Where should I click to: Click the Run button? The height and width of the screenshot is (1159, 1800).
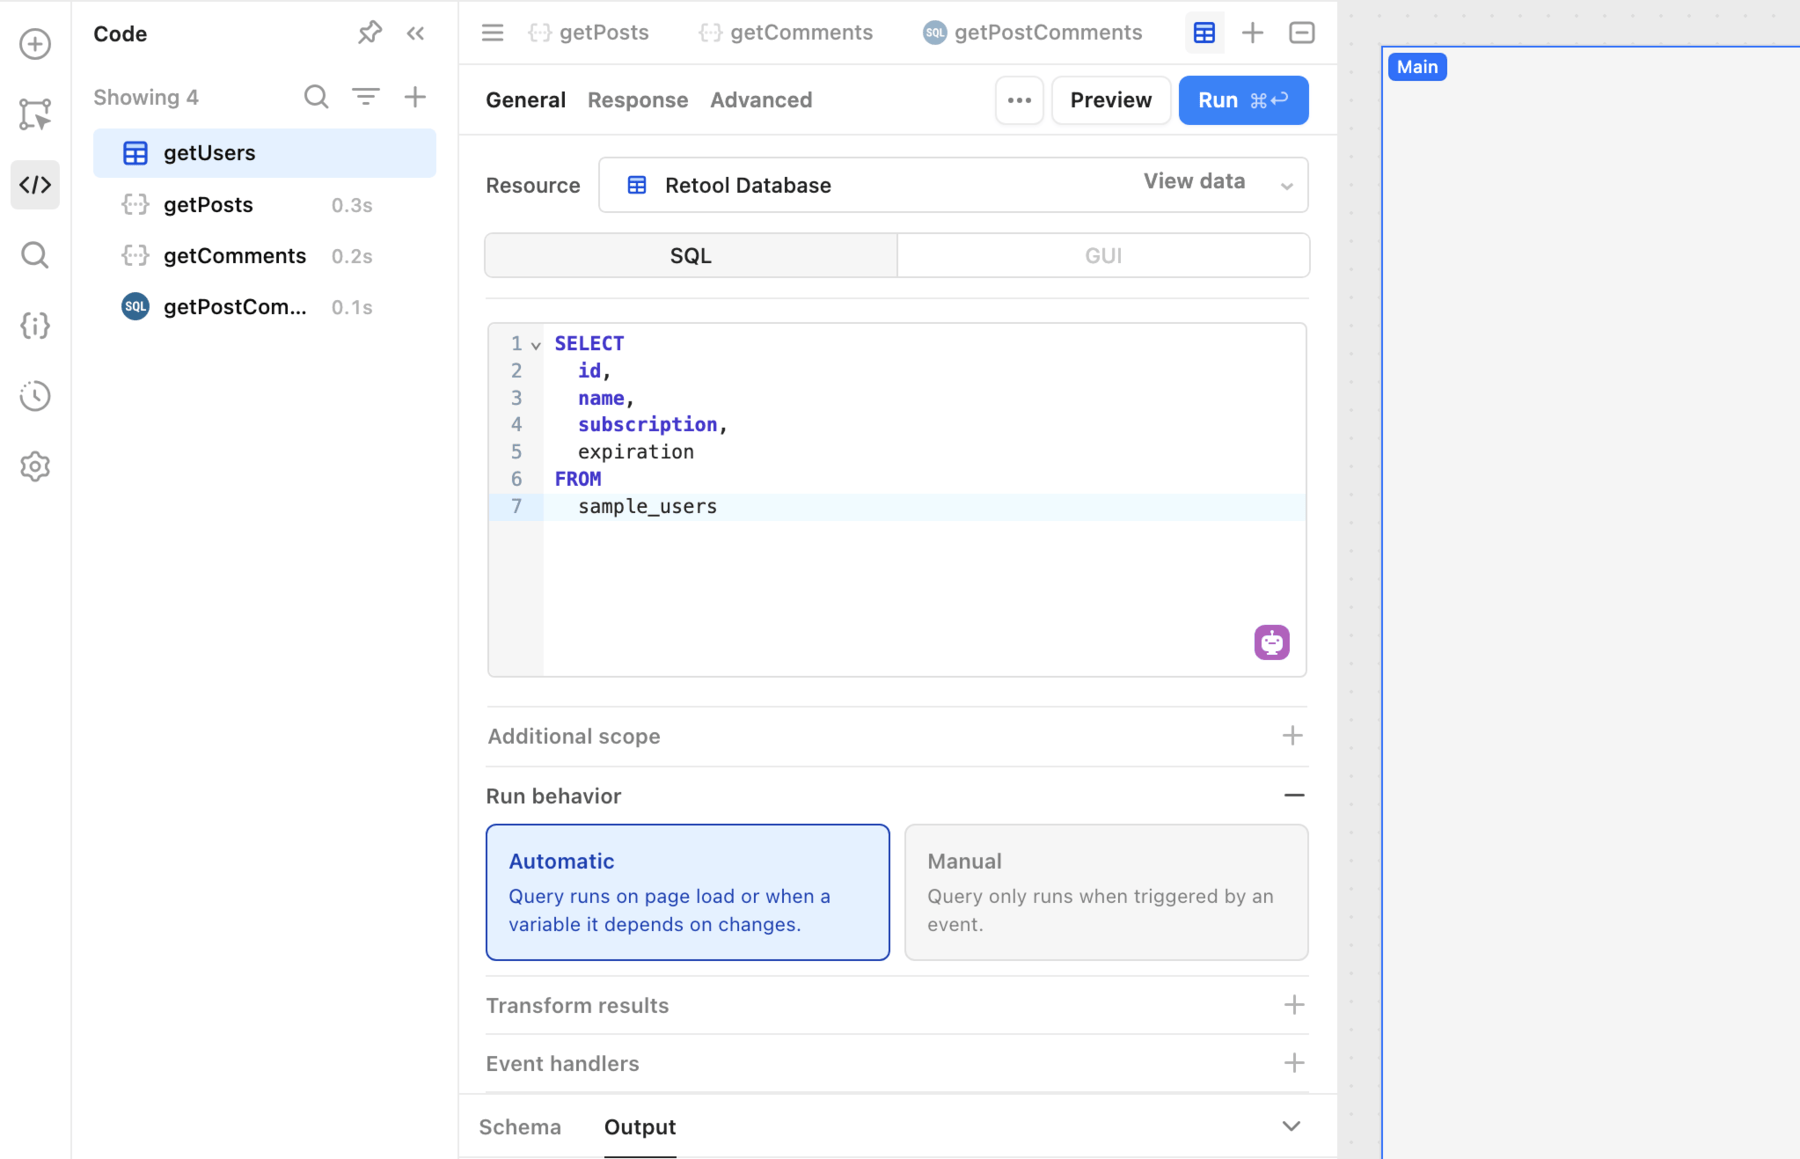coord(1244,100)
